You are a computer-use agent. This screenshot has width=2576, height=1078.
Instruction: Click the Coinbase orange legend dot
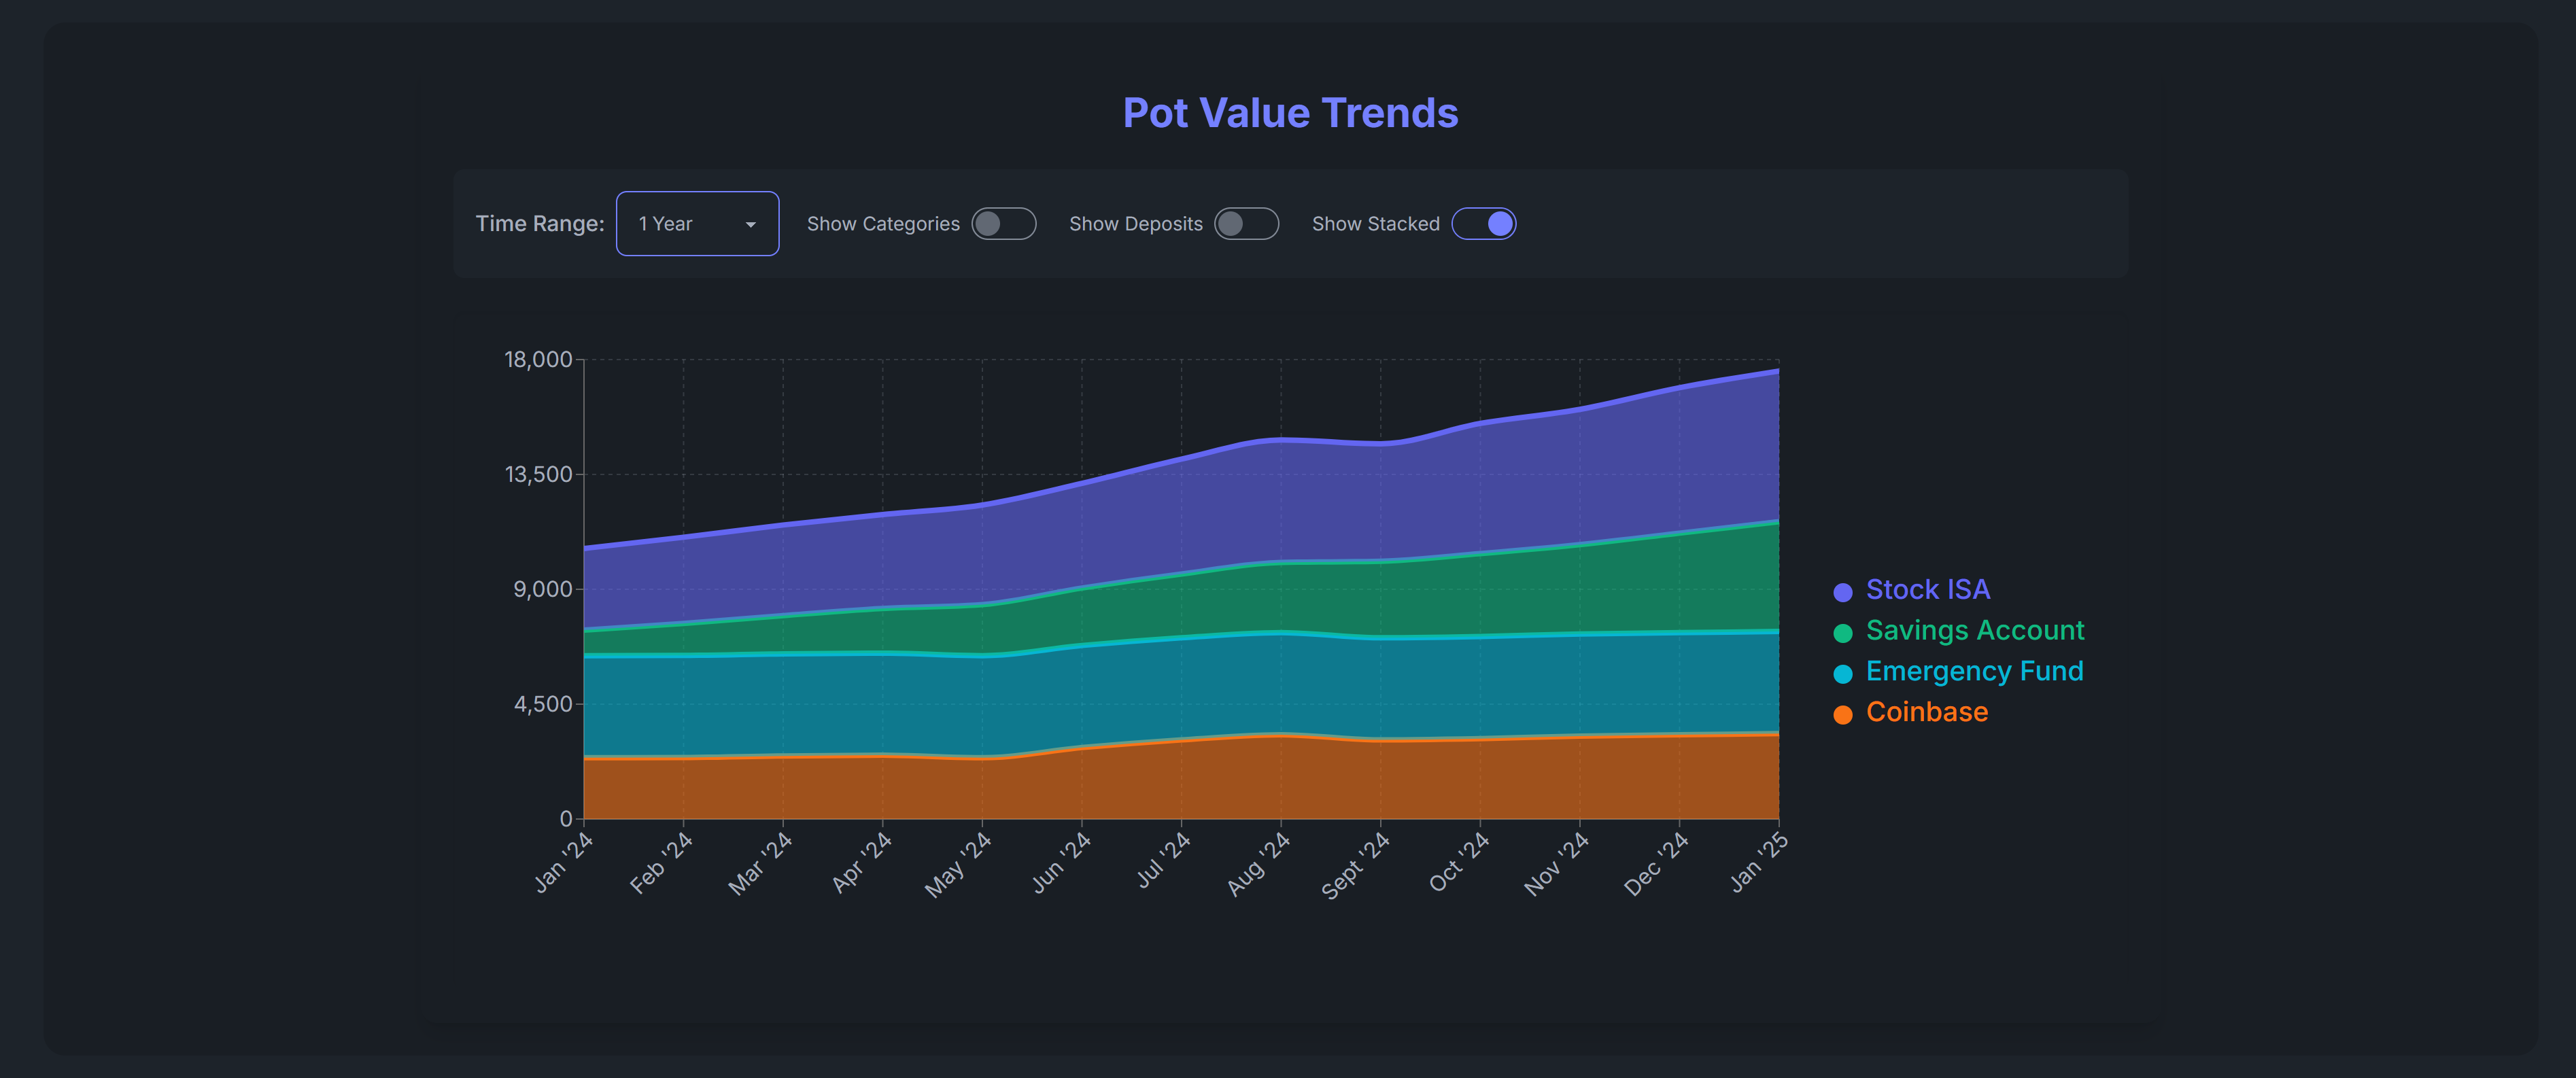pos(1842,714)
